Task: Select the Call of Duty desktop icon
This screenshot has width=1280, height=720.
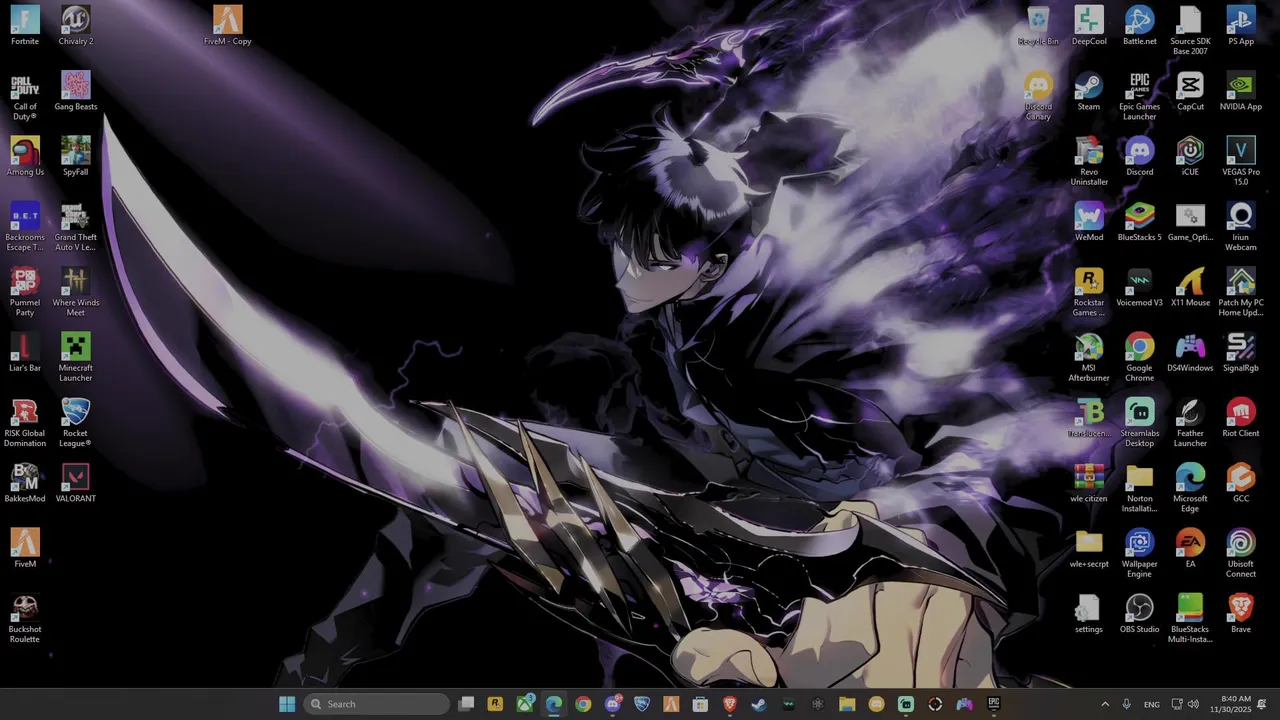Action: tap(25, 96)
